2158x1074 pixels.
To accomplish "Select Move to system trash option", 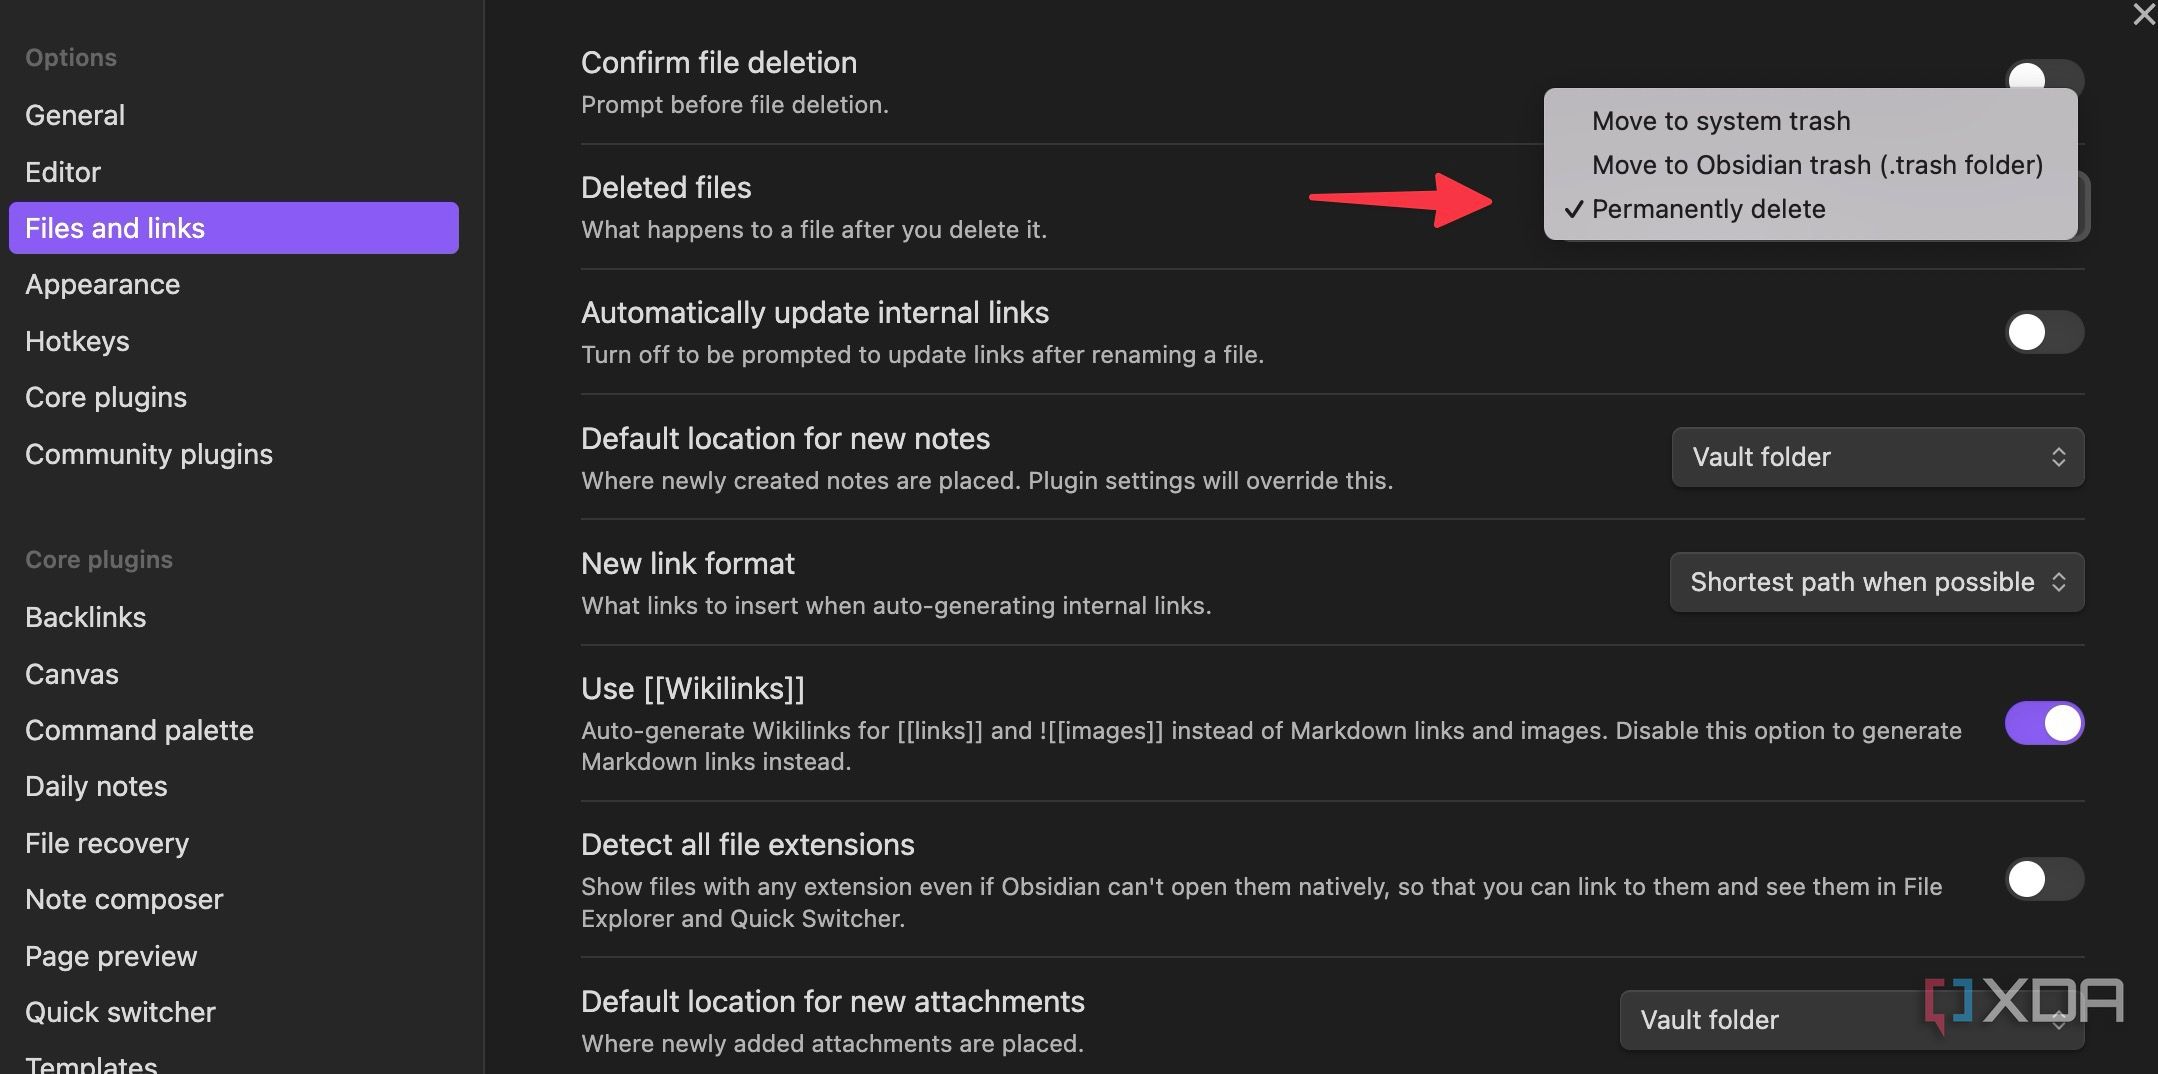I will pos(1721,120).
